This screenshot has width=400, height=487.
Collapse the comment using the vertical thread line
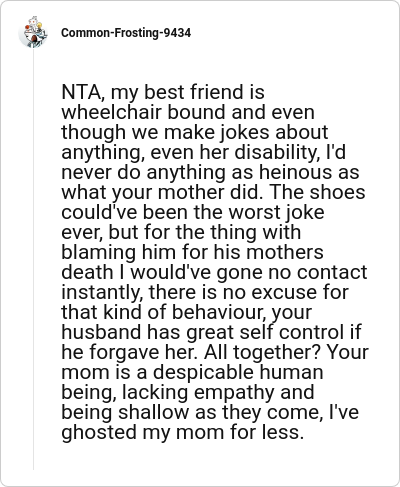pos(33,259)
